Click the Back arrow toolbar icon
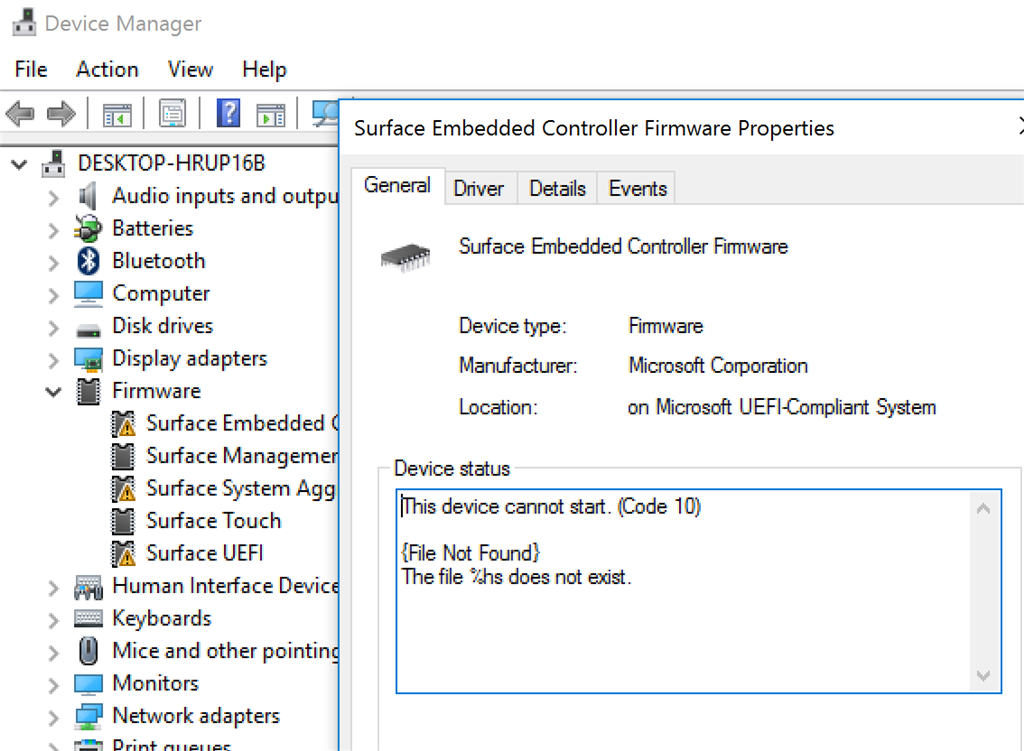The width and height of the screenshot is (1024, 751). pos(20,114)
